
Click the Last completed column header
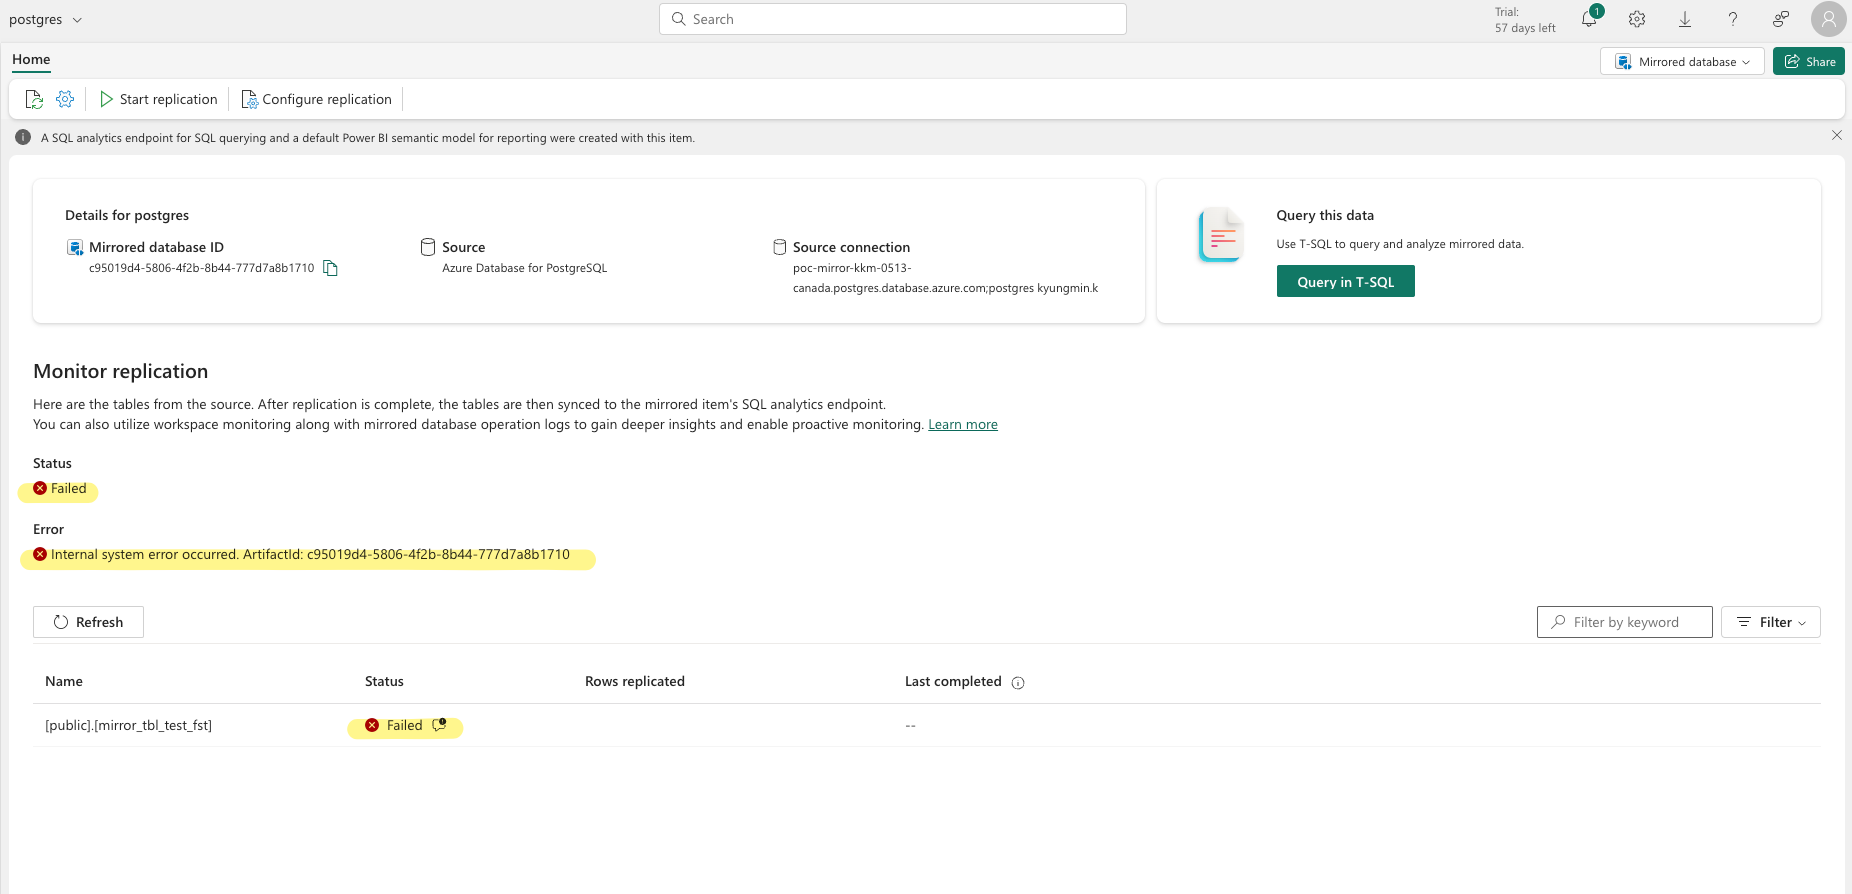pos(953,681)
